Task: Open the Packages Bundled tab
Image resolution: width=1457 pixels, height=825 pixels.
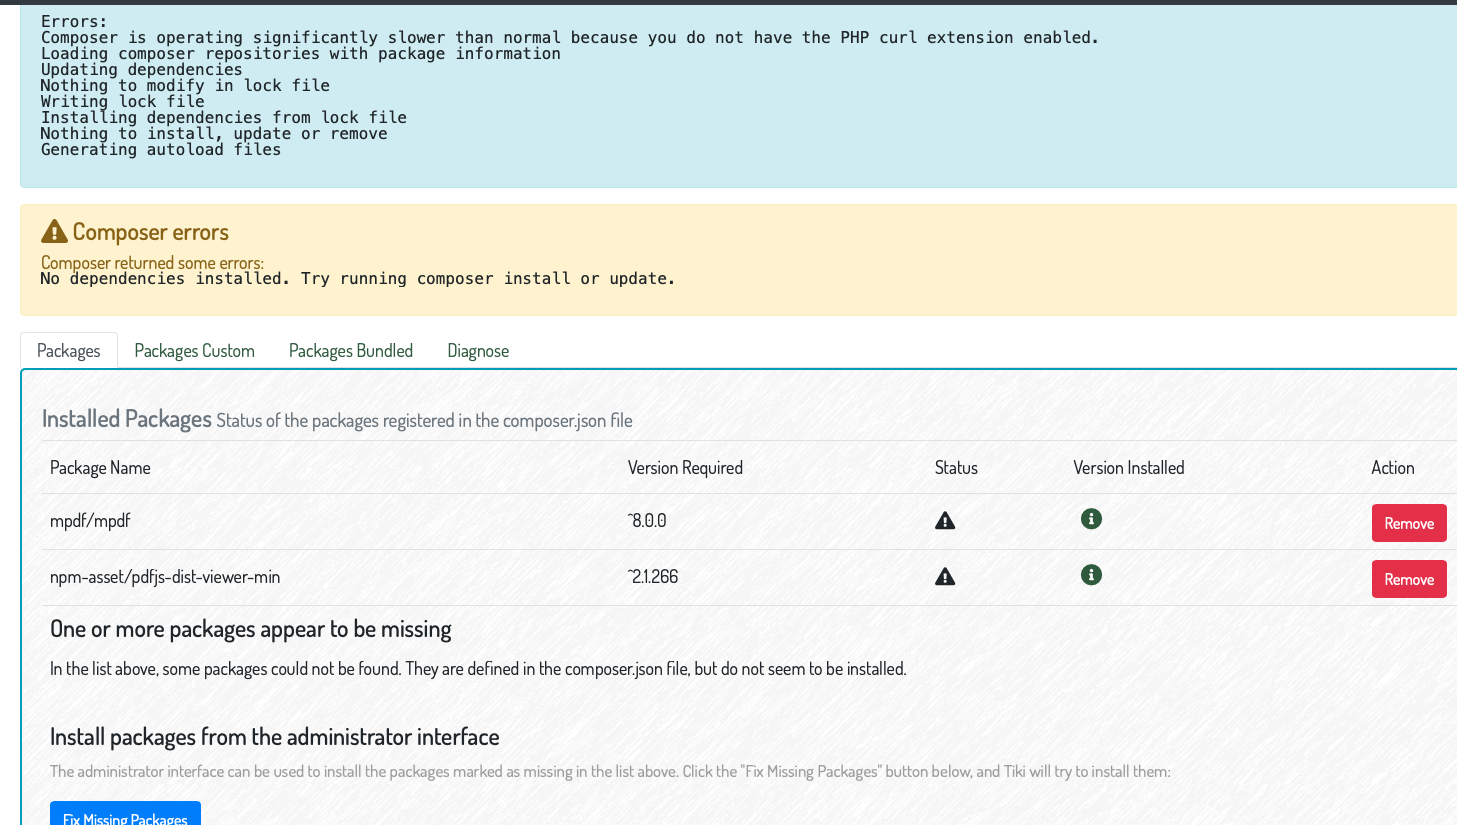Action: (x=351, y=351)
